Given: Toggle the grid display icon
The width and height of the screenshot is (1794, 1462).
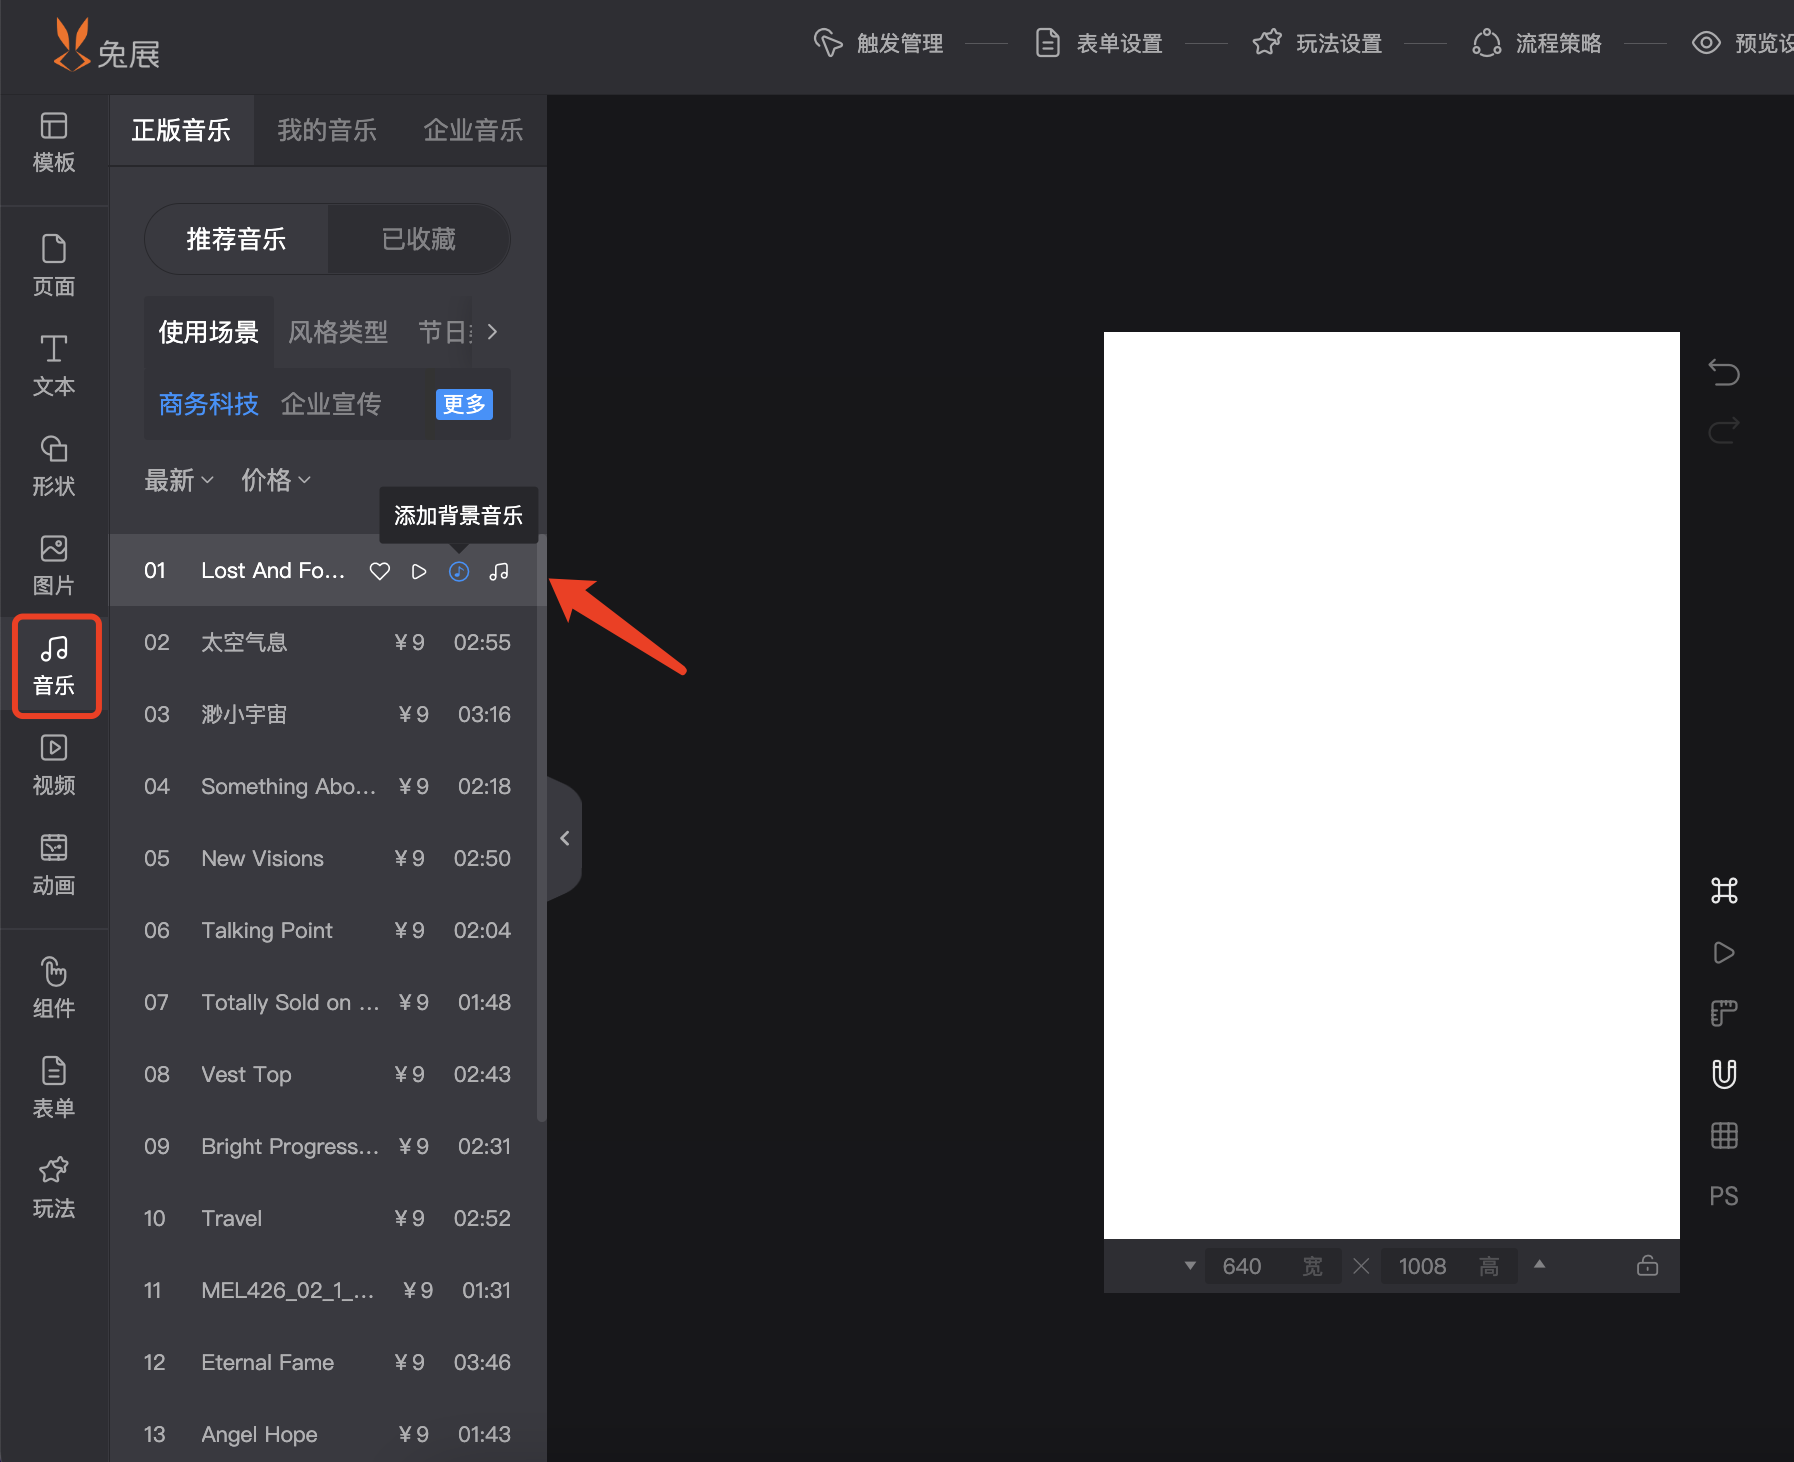Looking at the screenshot, I should (x=1724, y=1135).
